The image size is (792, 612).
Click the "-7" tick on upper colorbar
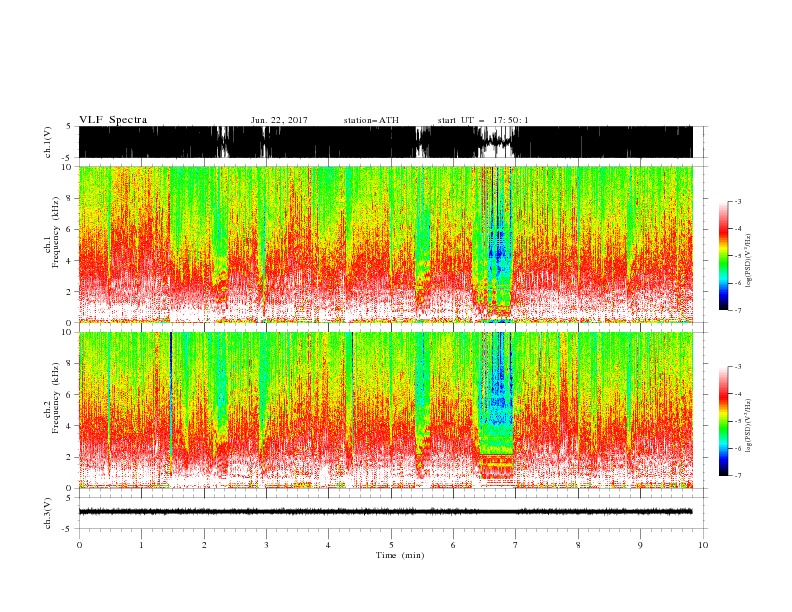738,310
